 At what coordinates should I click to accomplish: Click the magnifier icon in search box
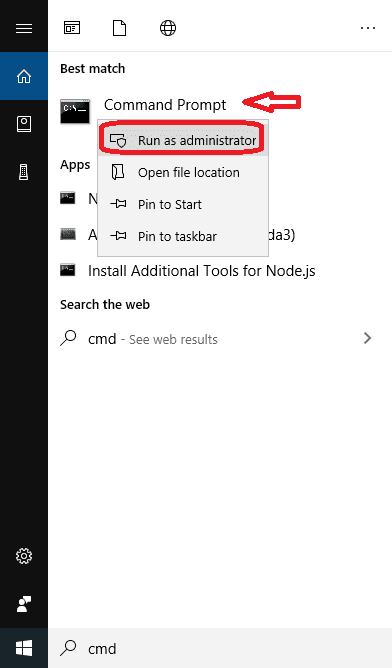pos(68,648)
